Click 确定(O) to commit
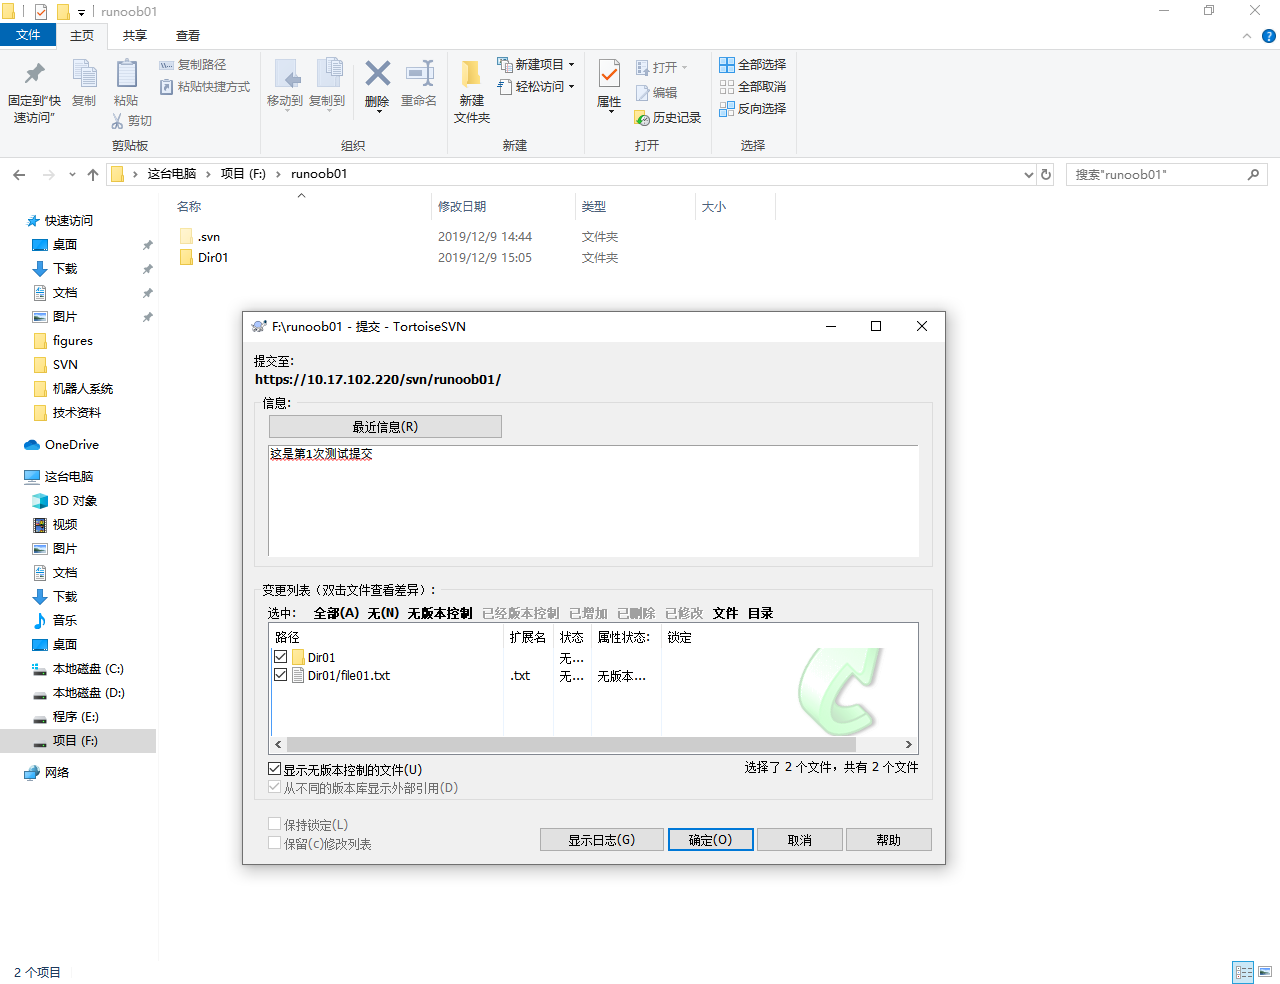This screenshot has height=984, width=1280. tap(711, 840)
